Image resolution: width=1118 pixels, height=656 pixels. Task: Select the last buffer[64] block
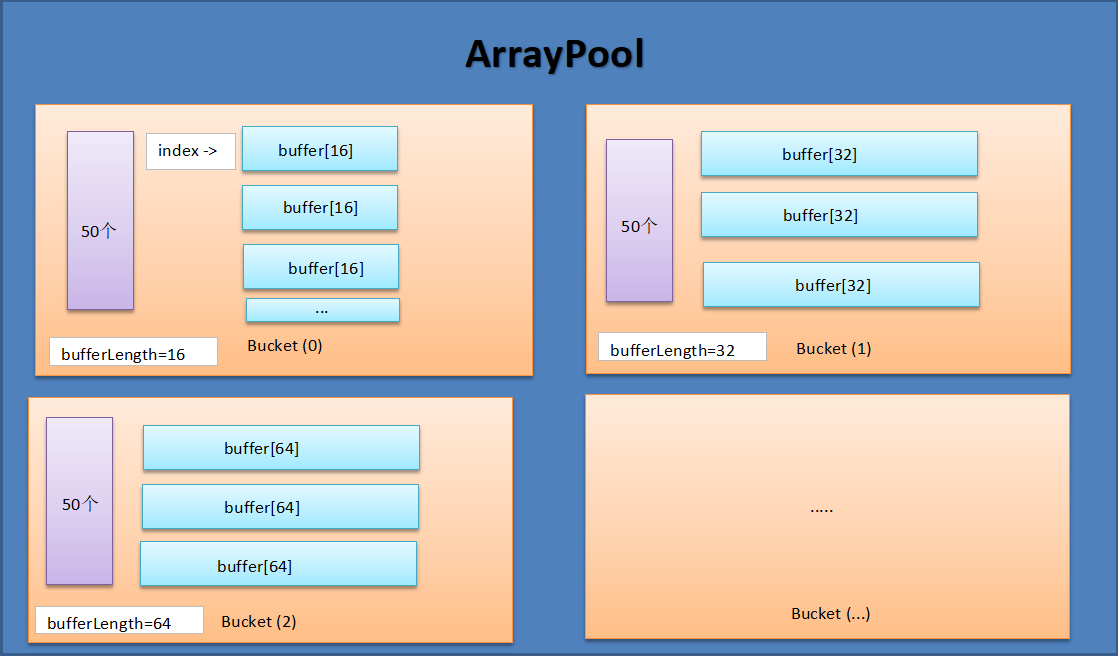(x=278, y=563)
